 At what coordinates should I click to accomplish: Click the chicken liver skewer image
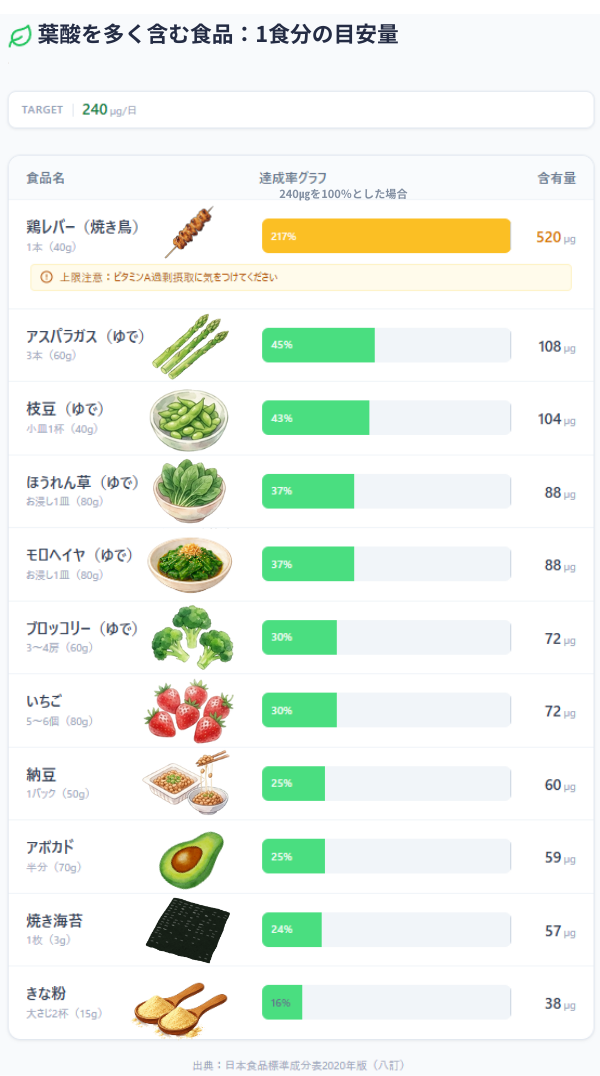pos(189,232)
